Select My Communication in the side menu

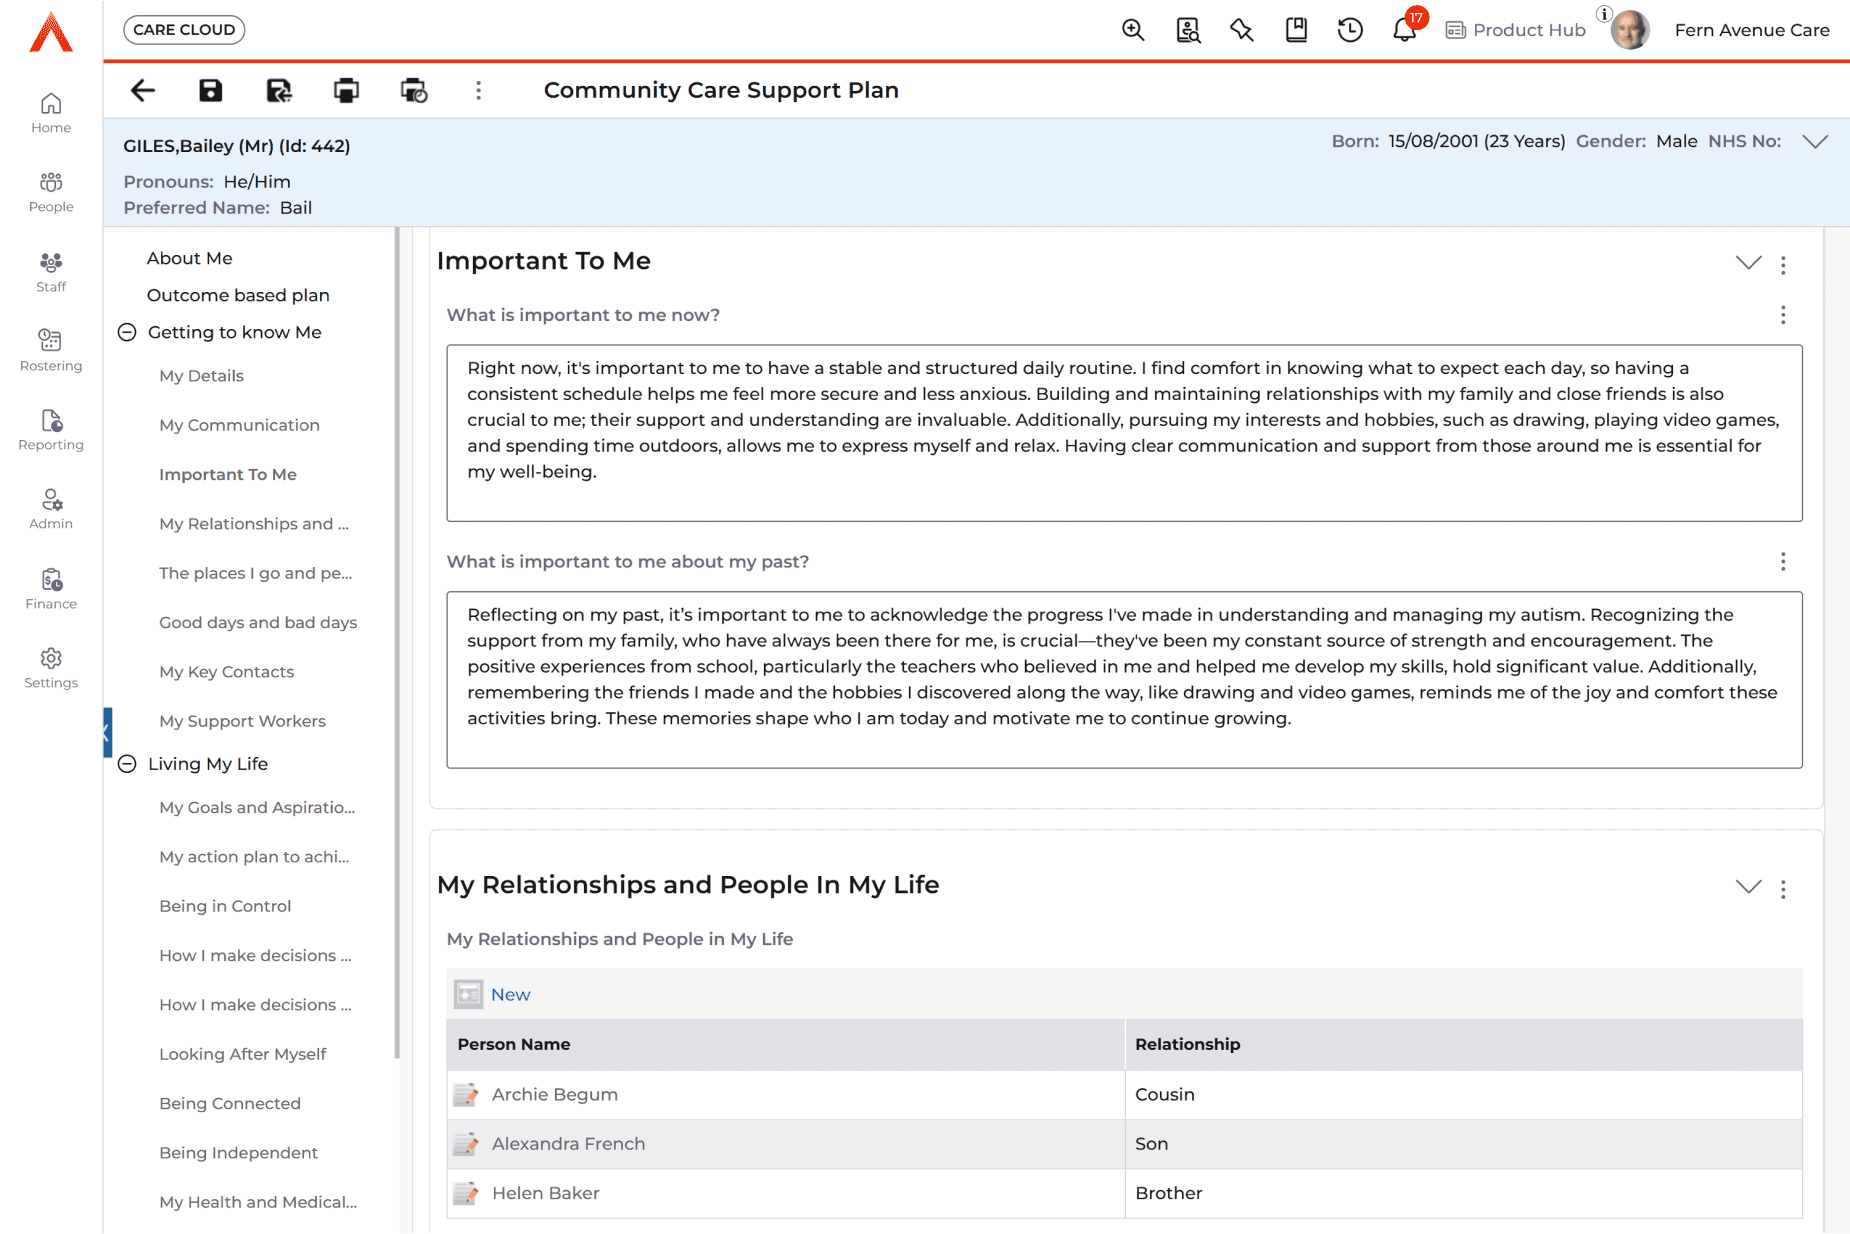239,425
